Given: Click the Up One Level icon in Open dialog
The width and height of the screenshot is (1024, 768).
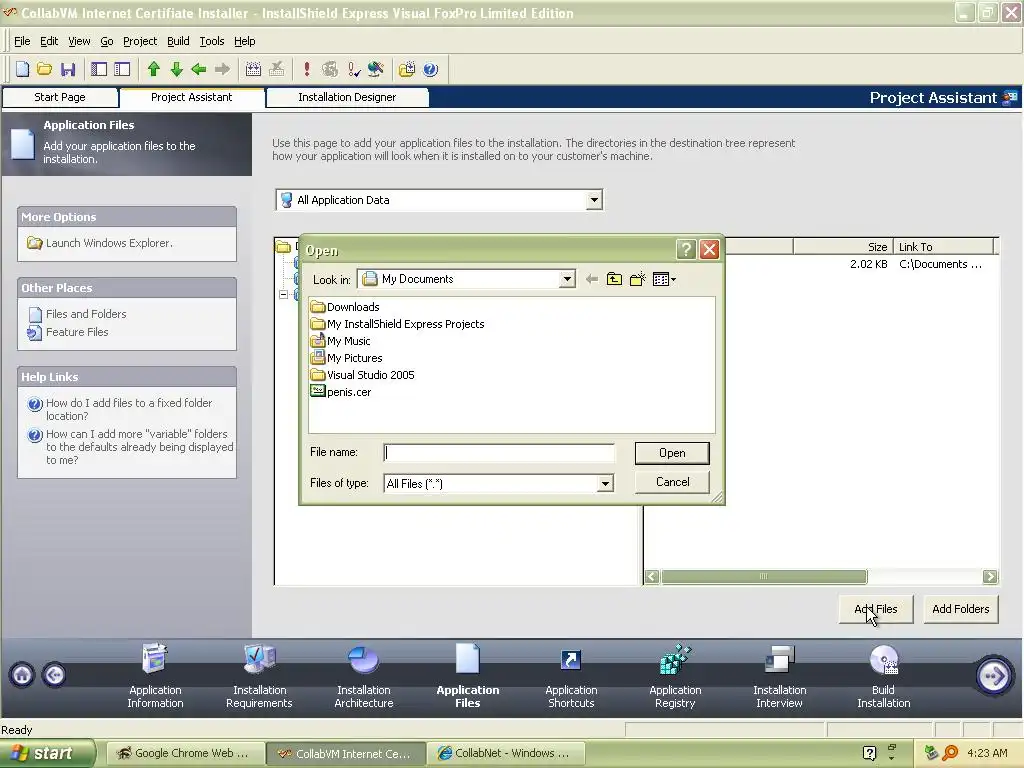Looking at the screenshot, I should (x=614, y=280).
